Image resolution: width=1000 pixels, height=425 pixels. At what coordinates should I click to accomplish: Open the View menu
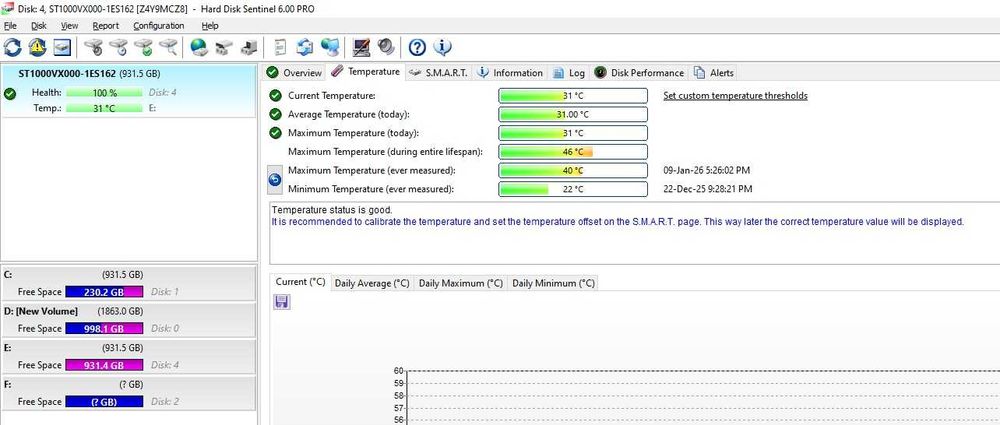tap(70, 26)
